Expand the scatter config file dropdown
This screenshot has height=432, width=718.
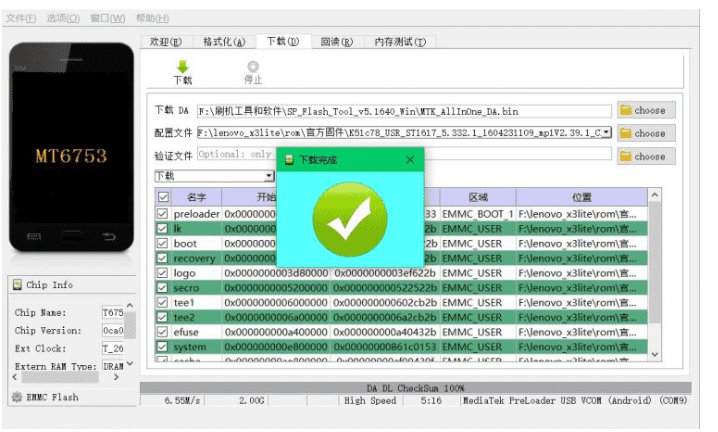(606, 133)
